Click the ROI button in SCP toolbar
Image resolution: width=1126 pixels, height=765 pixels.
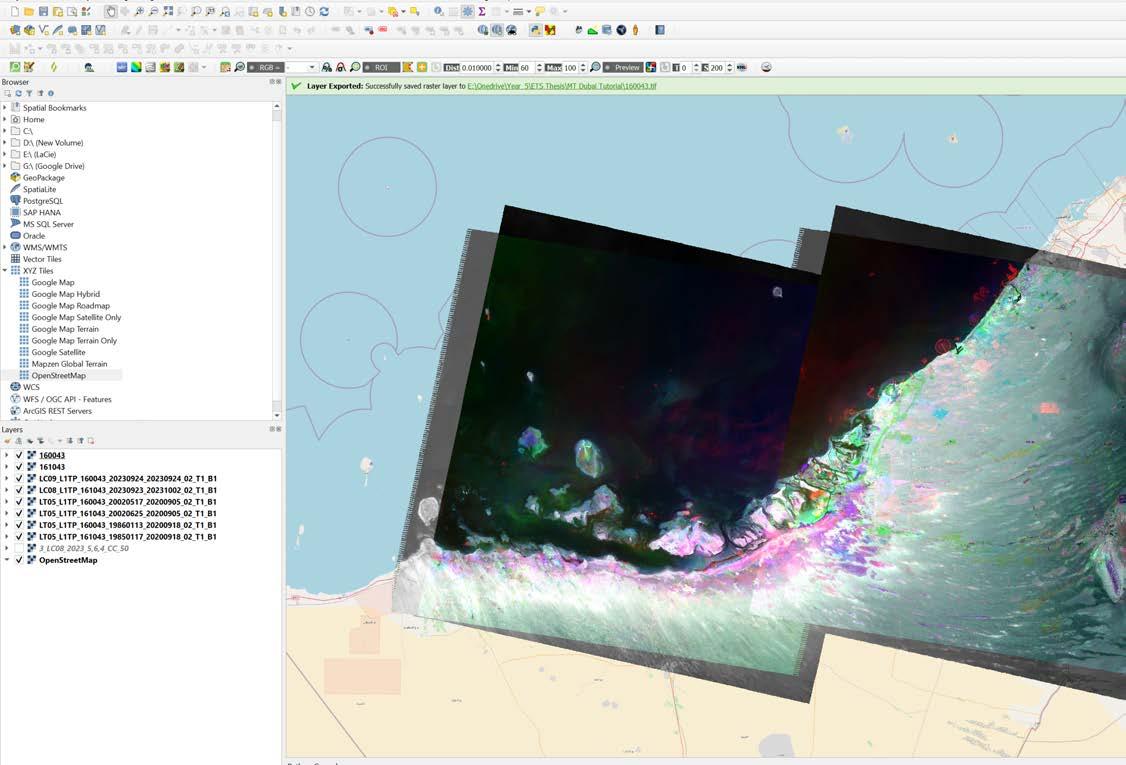click(x=381, y=68)
